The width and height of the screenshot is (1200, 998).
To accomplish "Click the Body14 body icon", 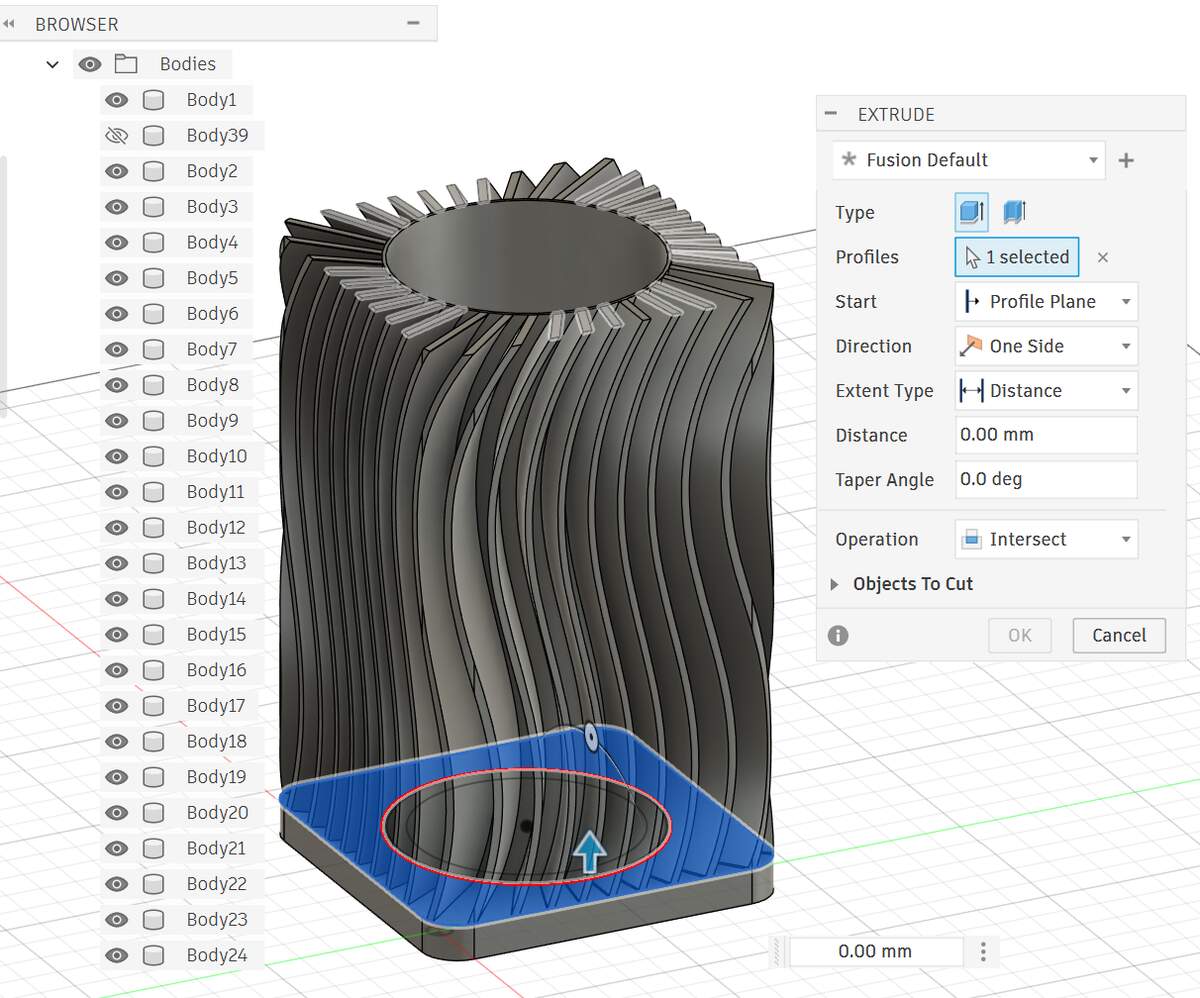I will tap(153, 598).
